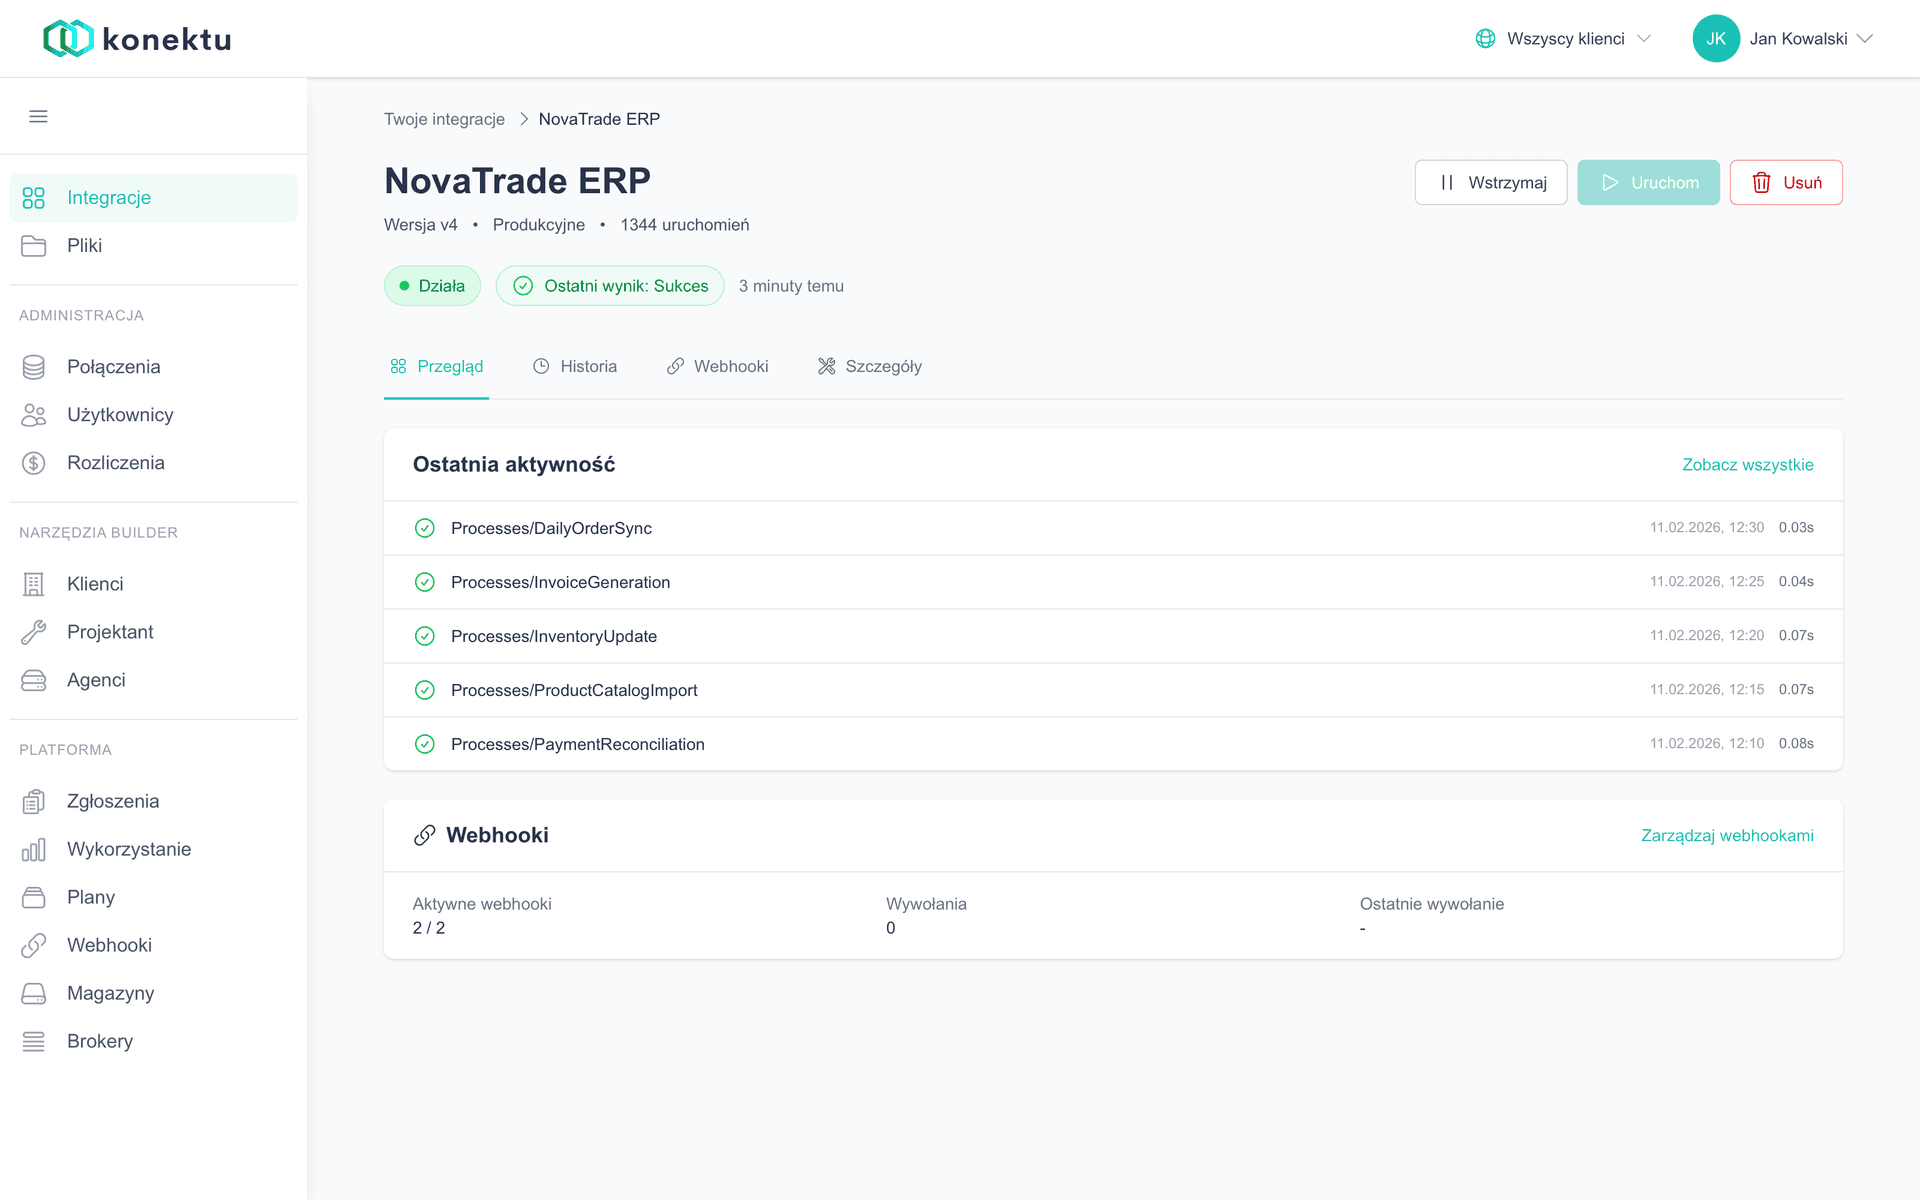Screen dimensions: 1920x1200
Task: Click the Działa status indicator
Action: [432, 285]
